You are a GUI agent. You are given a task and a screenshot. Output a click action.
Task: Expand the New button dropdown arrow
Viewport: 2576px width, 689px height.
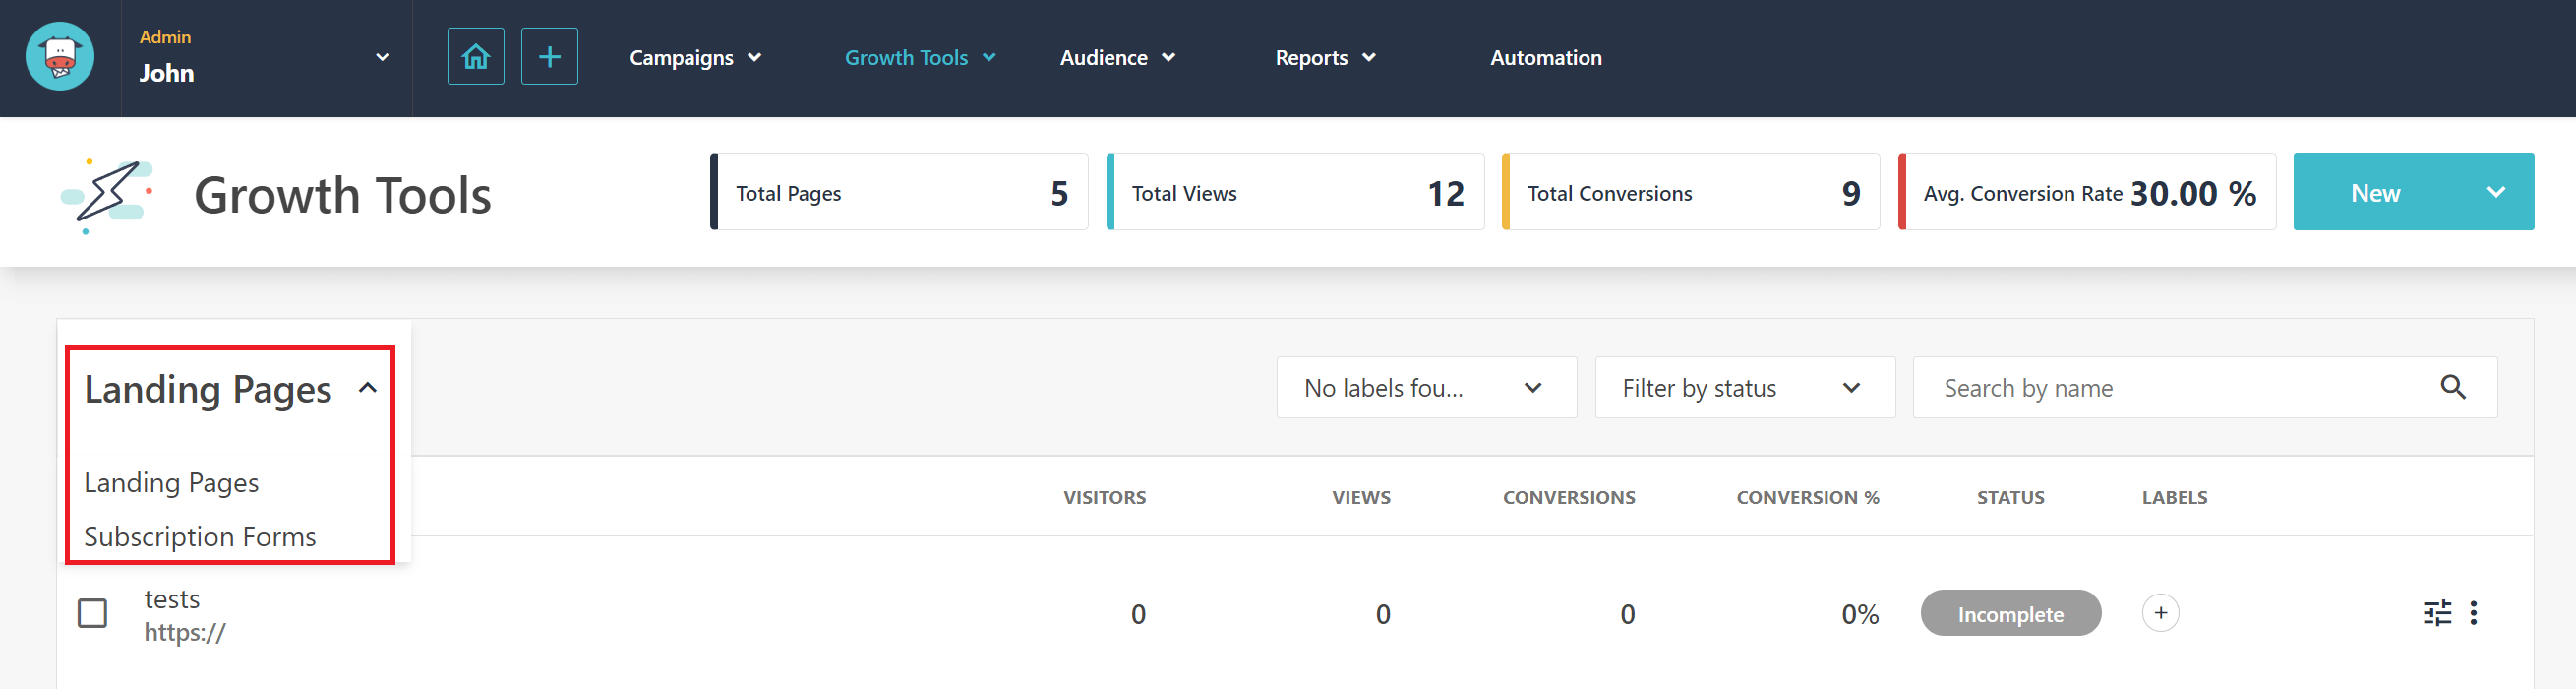tap(2495, 192)
